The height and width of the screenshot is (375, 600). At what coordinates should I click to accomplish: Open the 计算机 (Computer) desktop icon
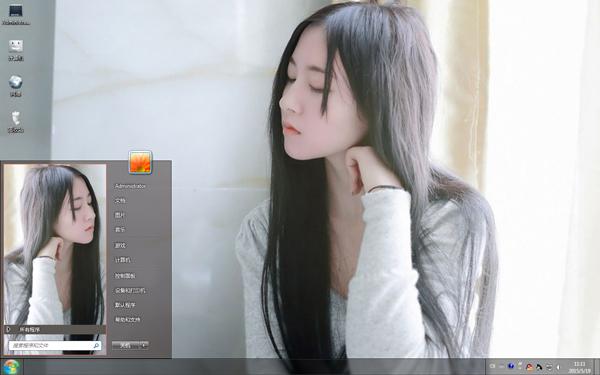pos(16,50)
